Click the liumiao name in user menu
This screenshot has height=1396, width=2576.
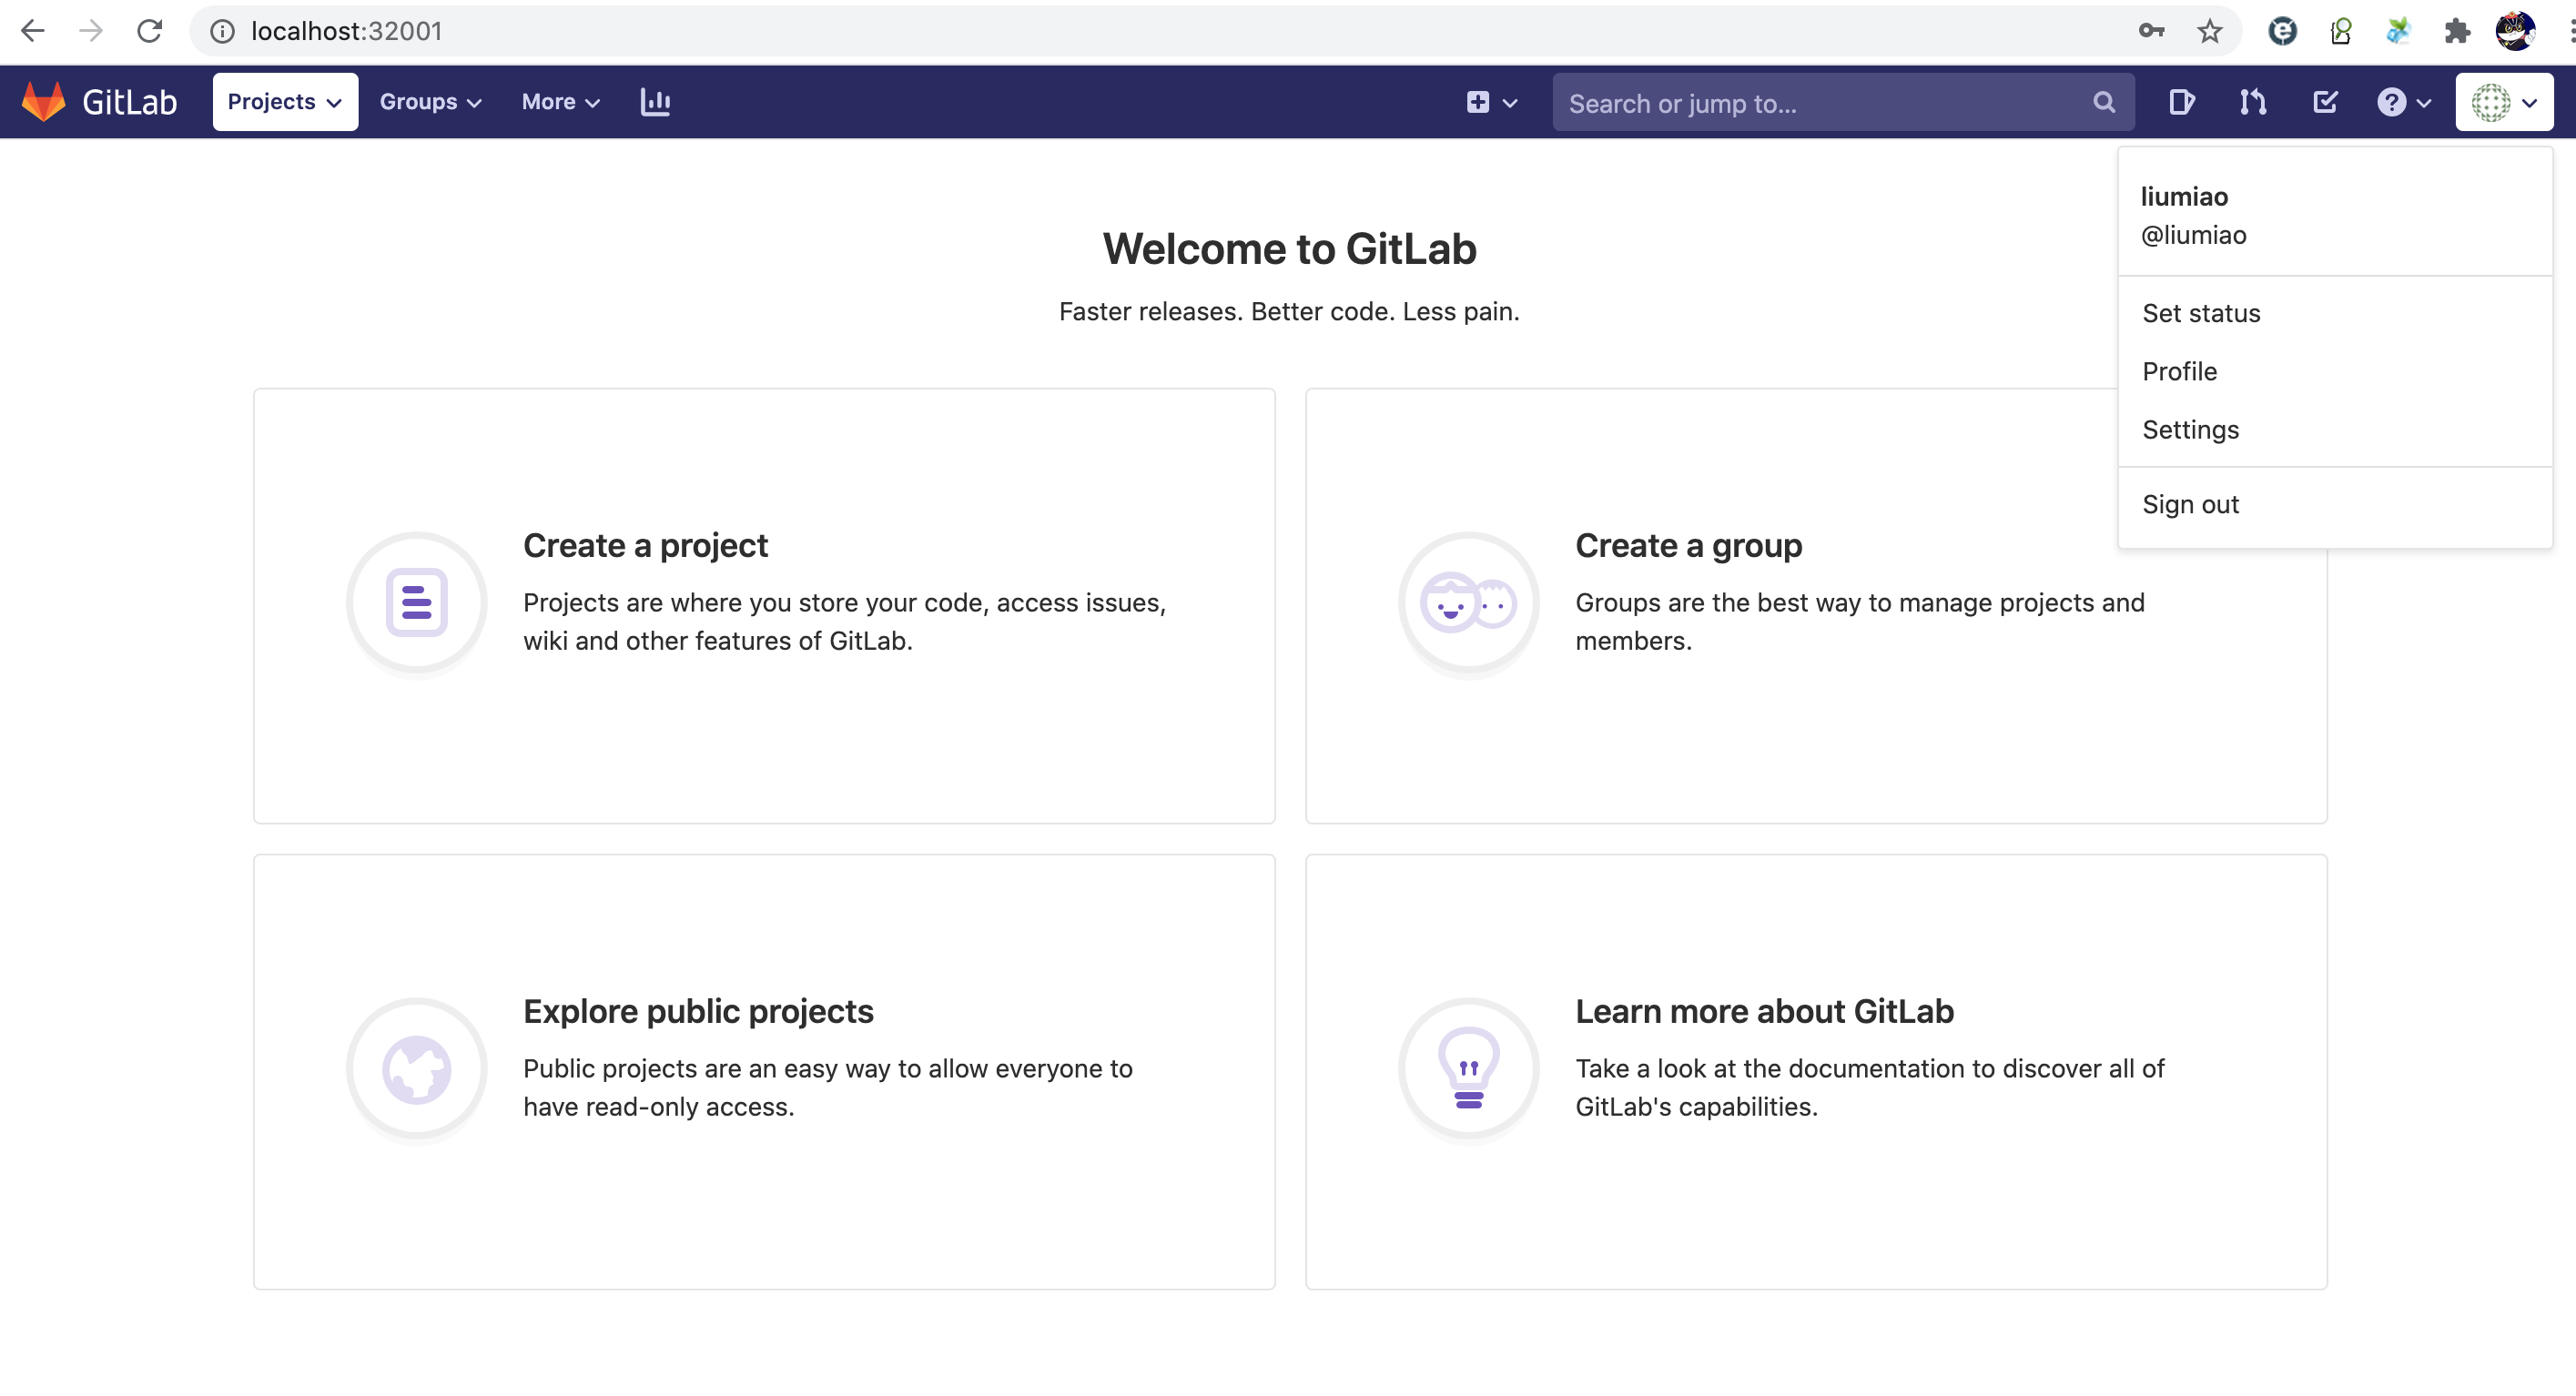click(x=2184, y=197)
